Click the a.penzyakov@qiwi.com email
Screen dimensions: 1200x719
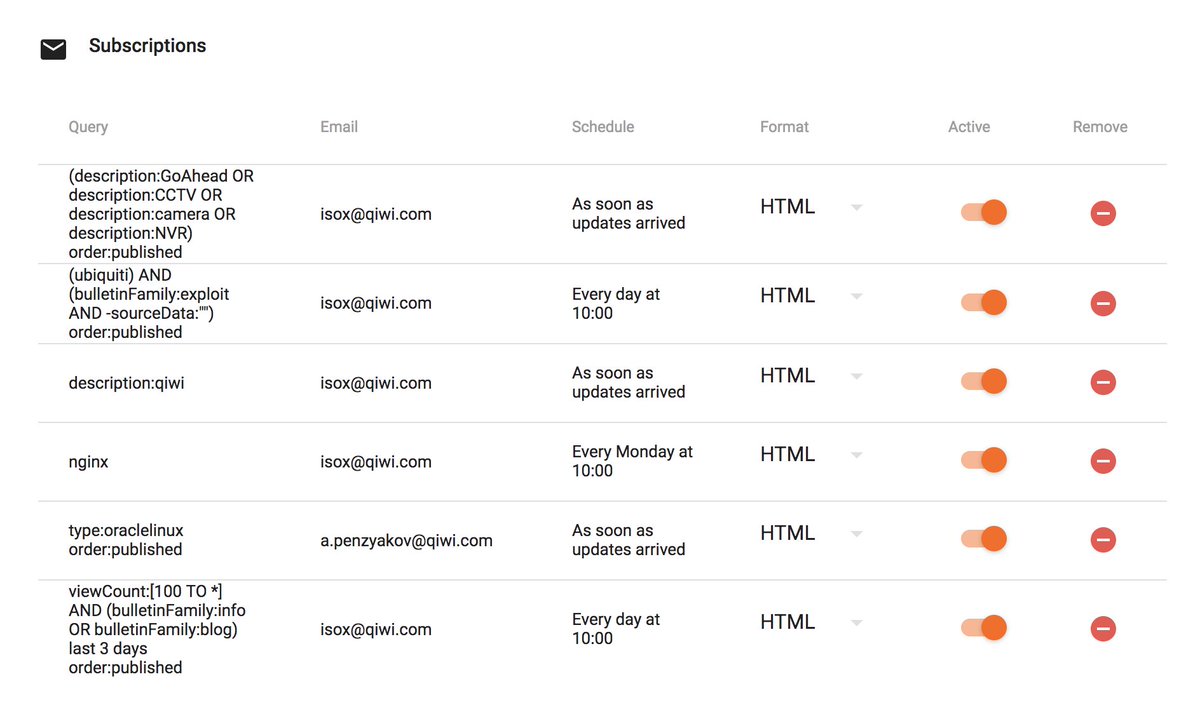(406, 541)
